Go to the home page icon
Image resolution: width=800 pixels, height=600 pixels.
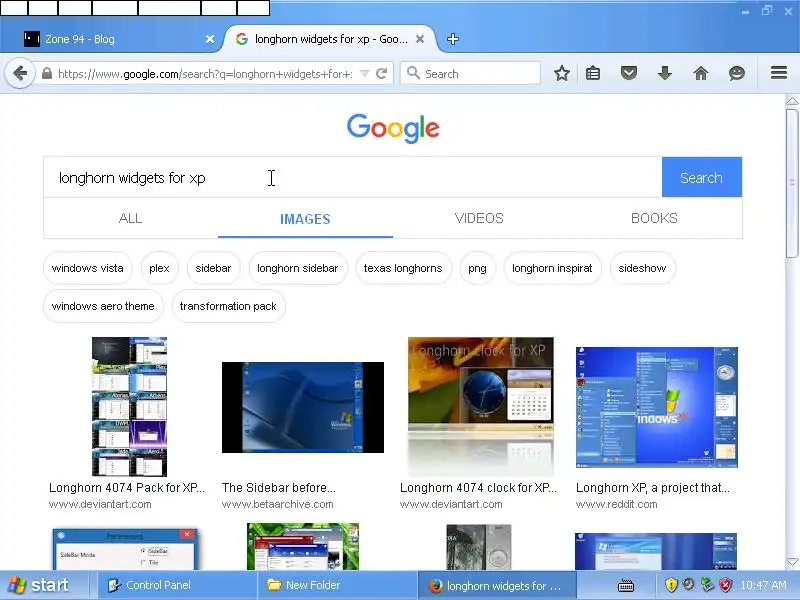click(701, 73)
